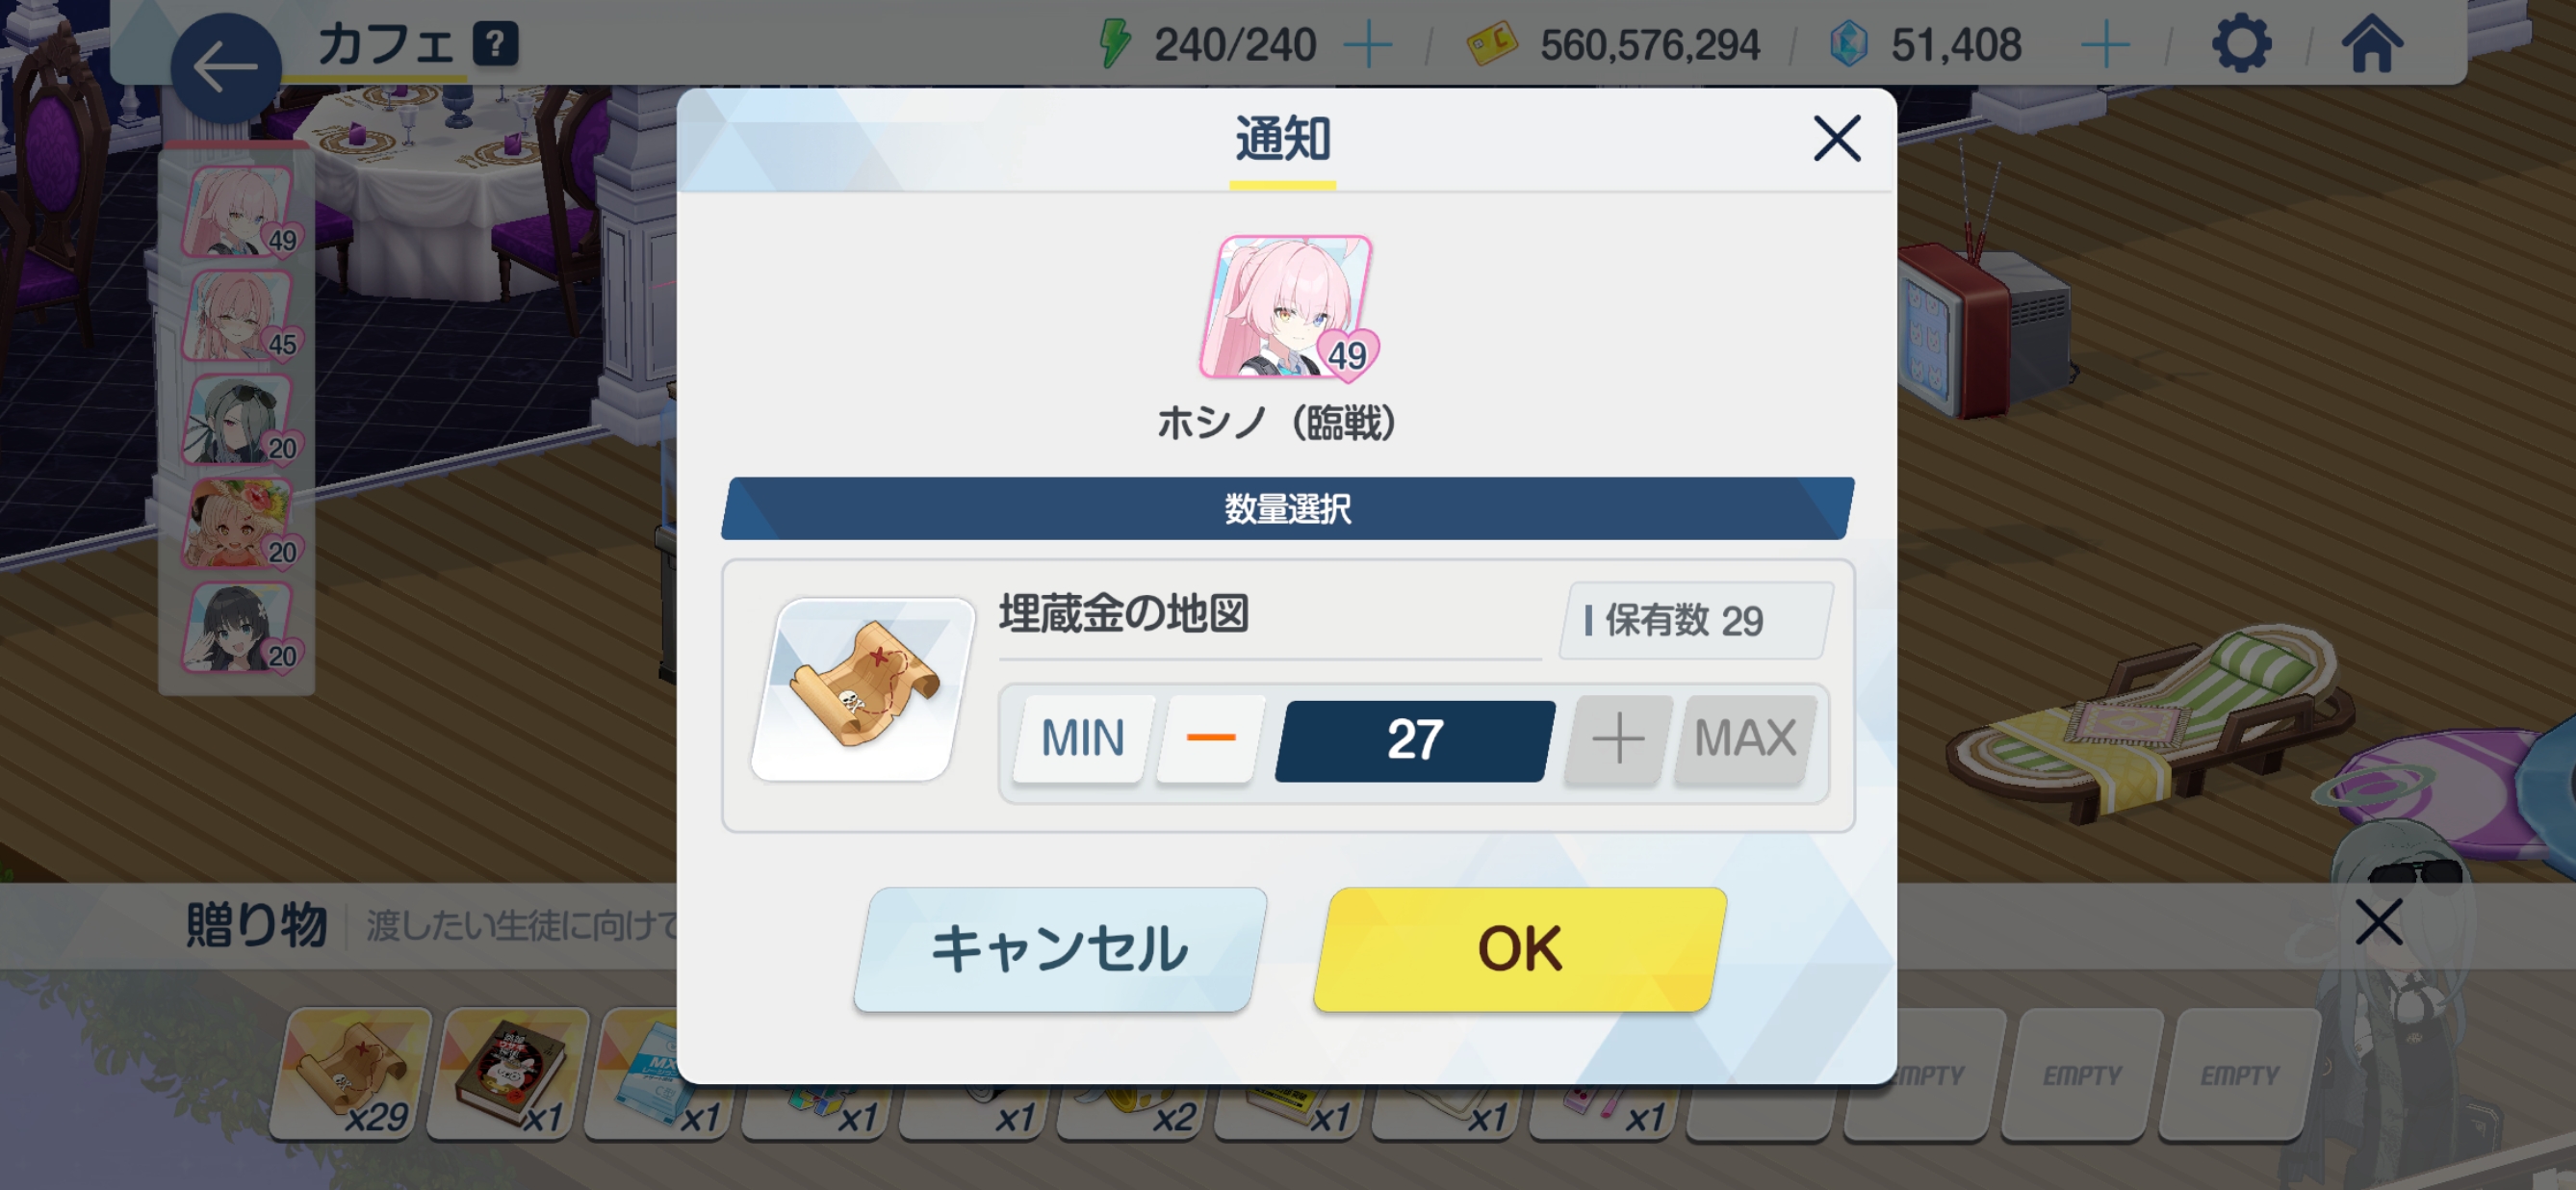Select the black-haired student at list bottom

point(239,629)
